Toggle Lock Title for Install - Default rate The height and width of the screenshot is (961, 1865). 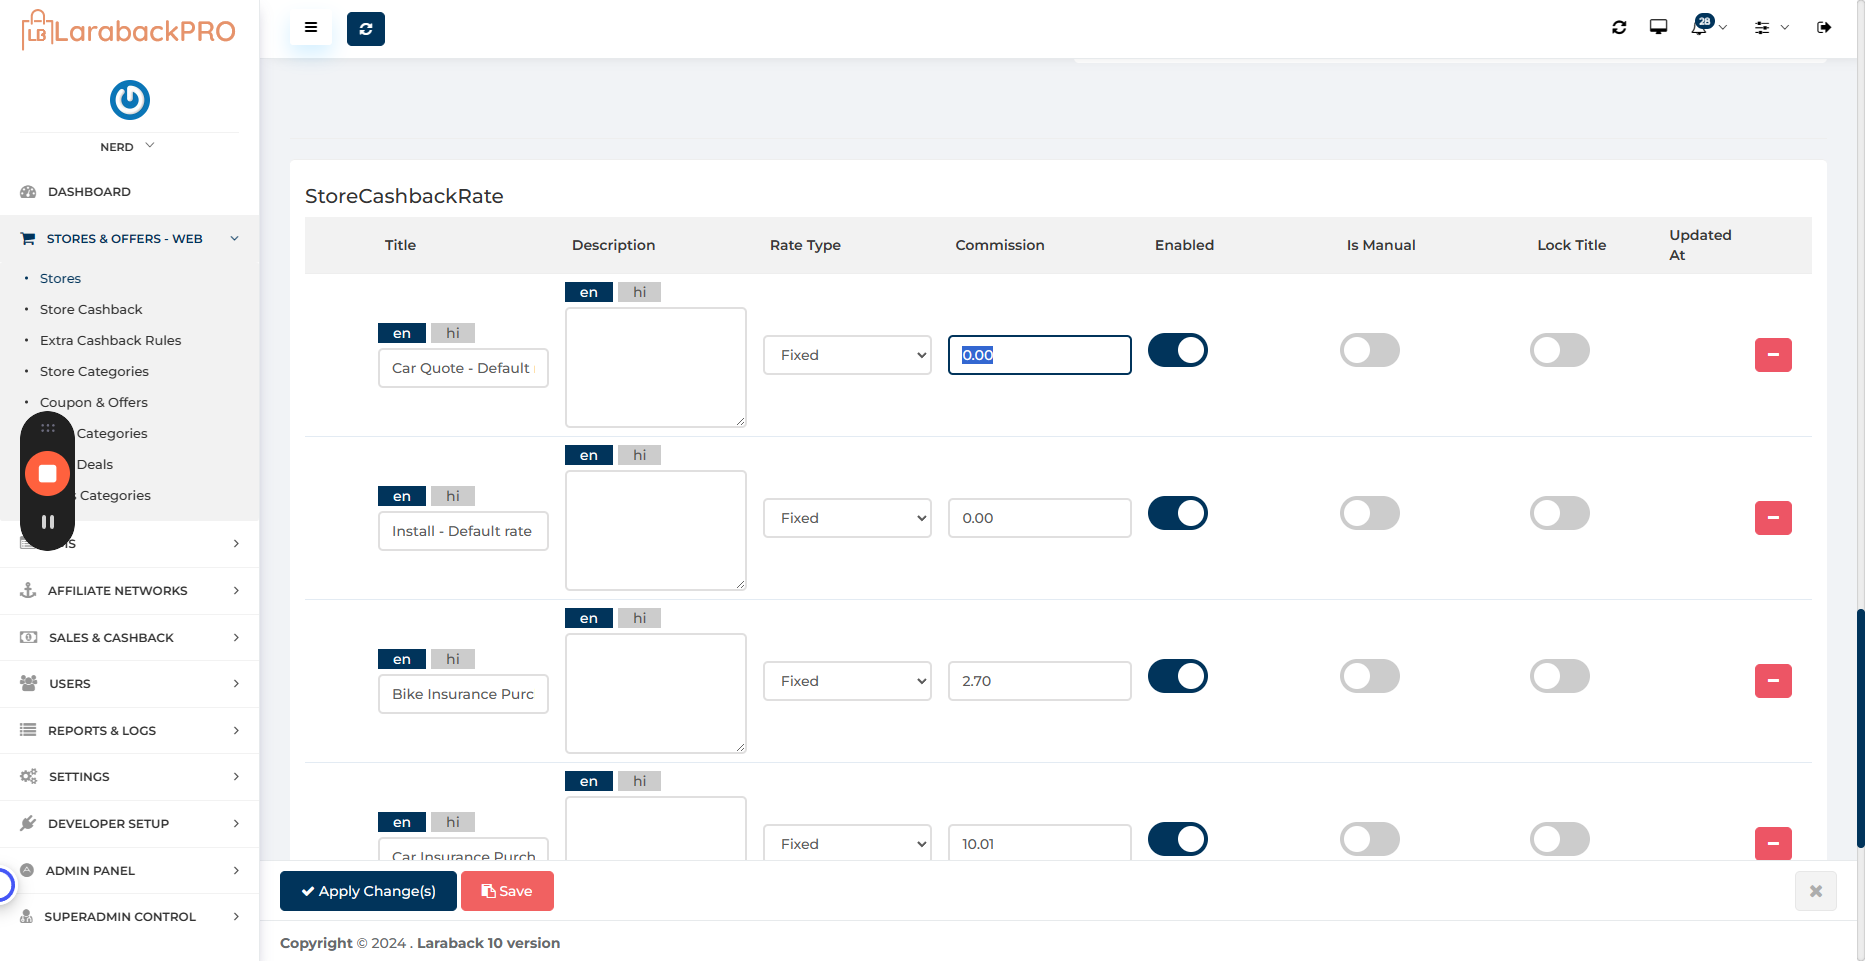(x=1560, y=514)
